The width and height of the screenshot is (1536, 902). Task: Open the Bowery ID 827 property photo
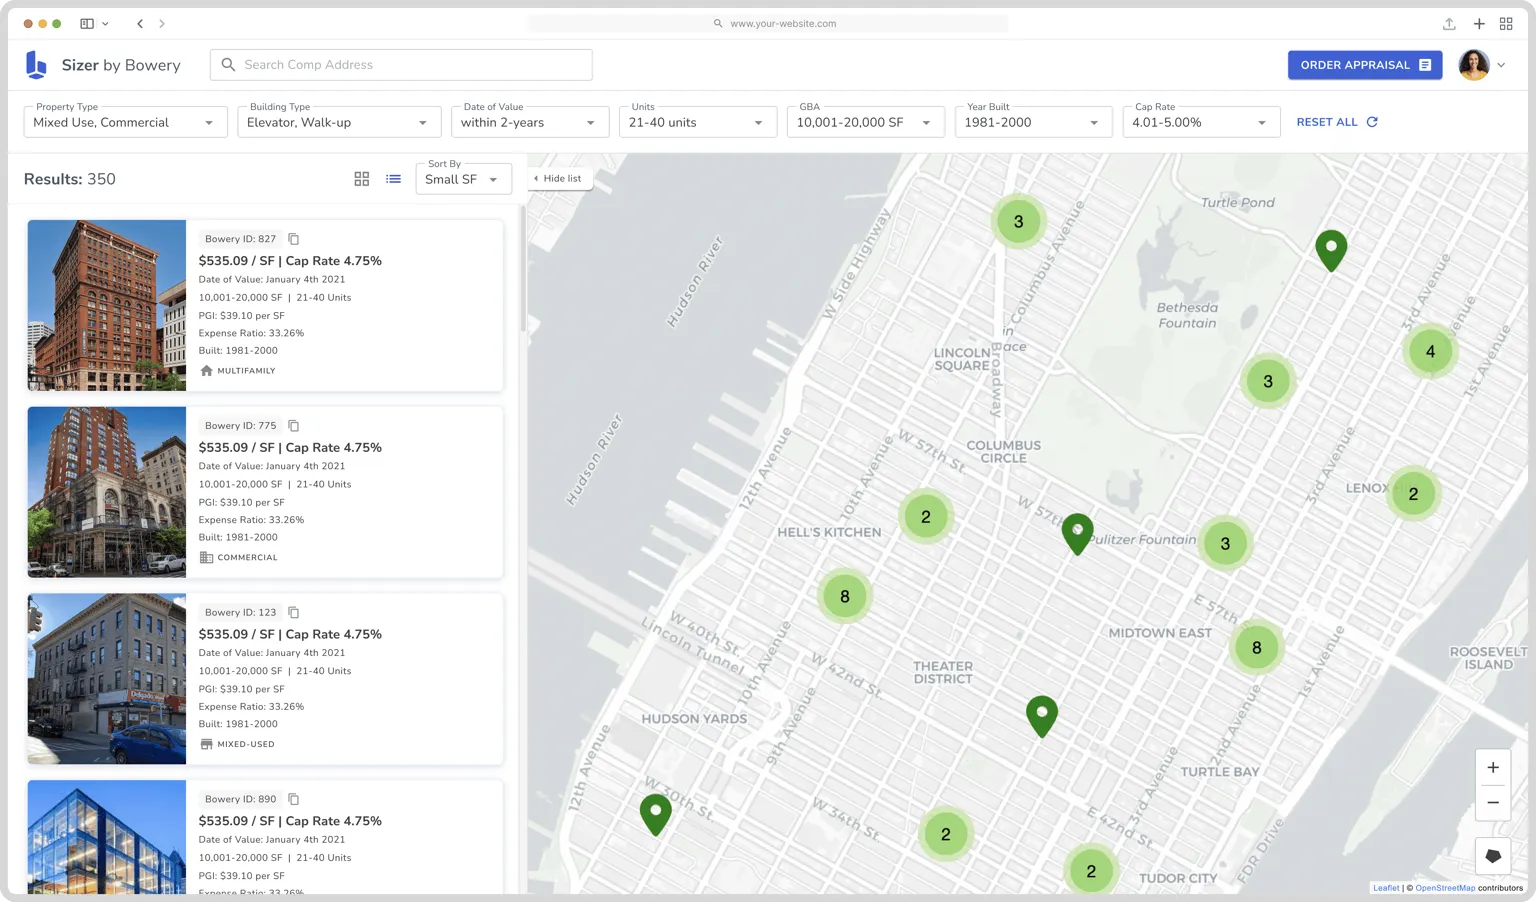pyautogui.click(x=107, y=305)
